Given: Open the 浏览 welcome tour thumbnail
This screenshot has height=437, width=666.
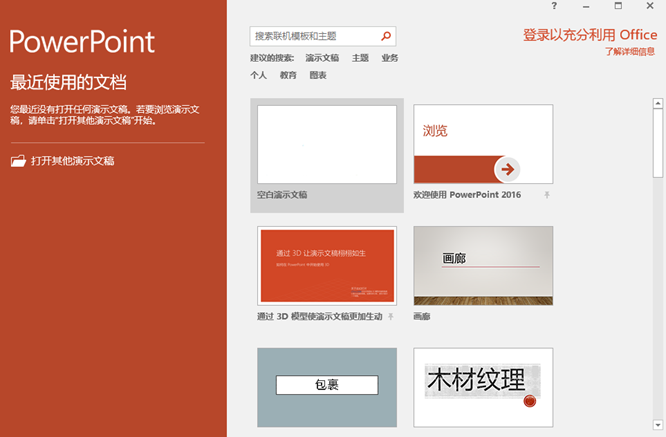Looking at the screenshot, I should click(483, 144).
